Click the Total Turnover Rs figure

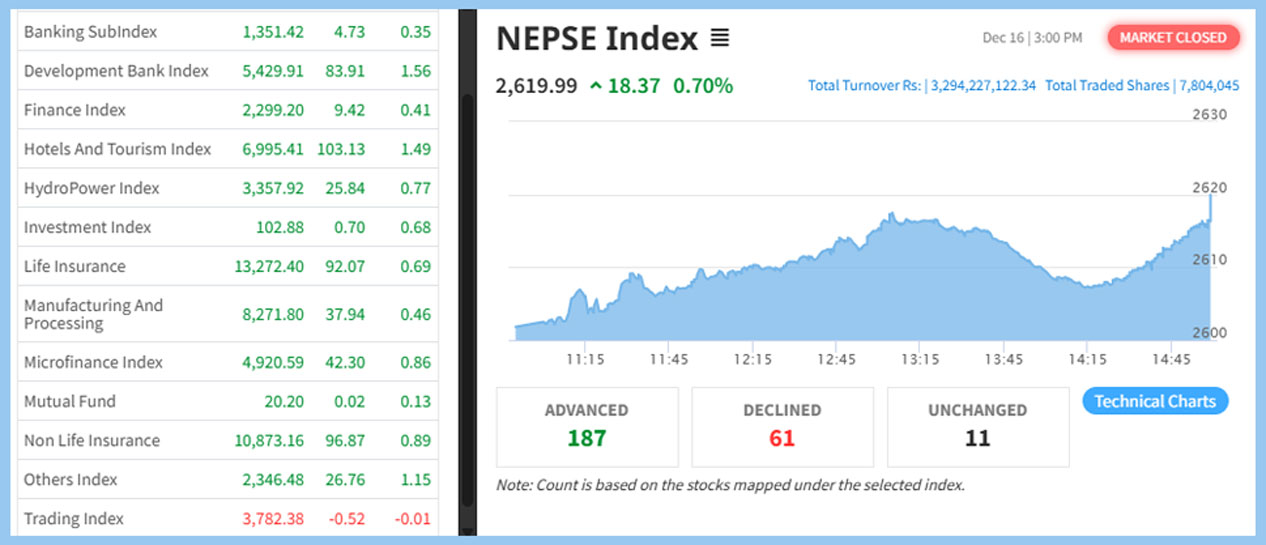click(983, 86)
